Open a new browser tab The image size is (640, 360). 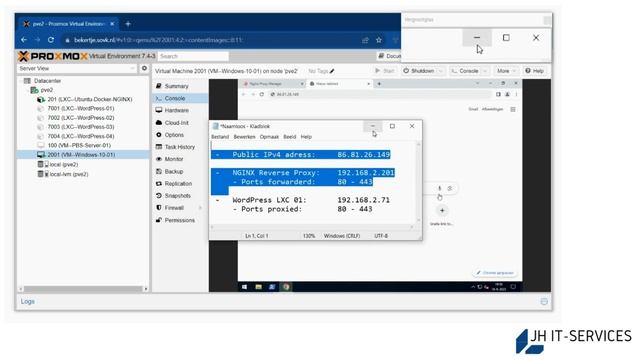128,24
